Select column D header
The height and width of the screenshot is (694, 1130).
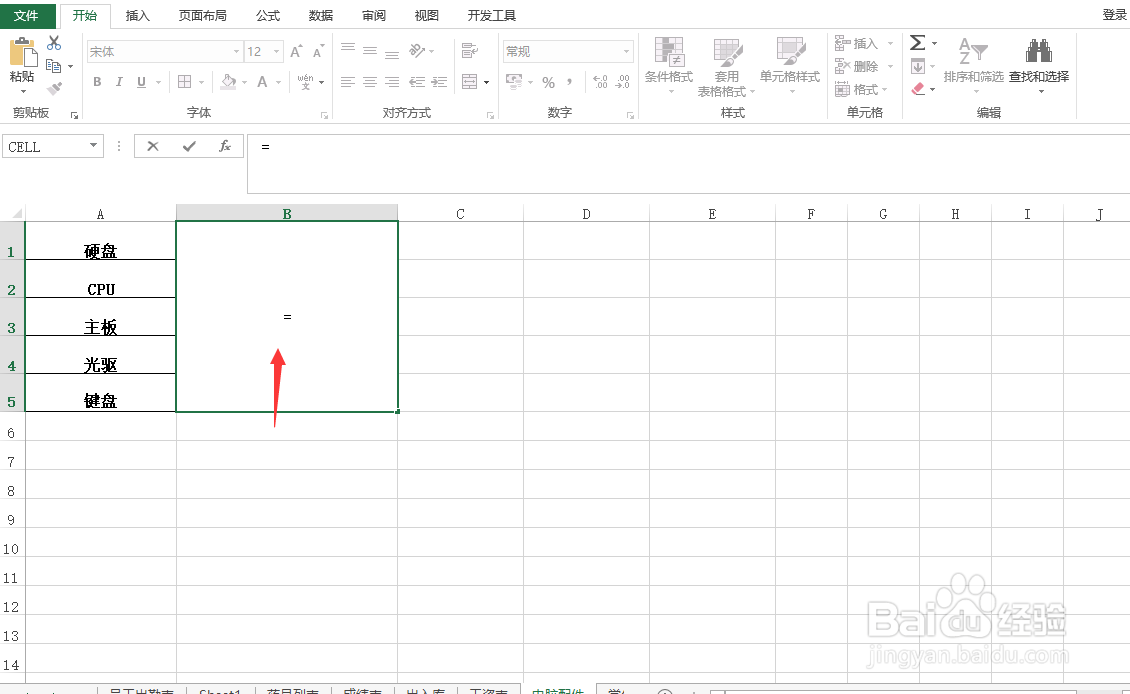(x=586, y=213)
